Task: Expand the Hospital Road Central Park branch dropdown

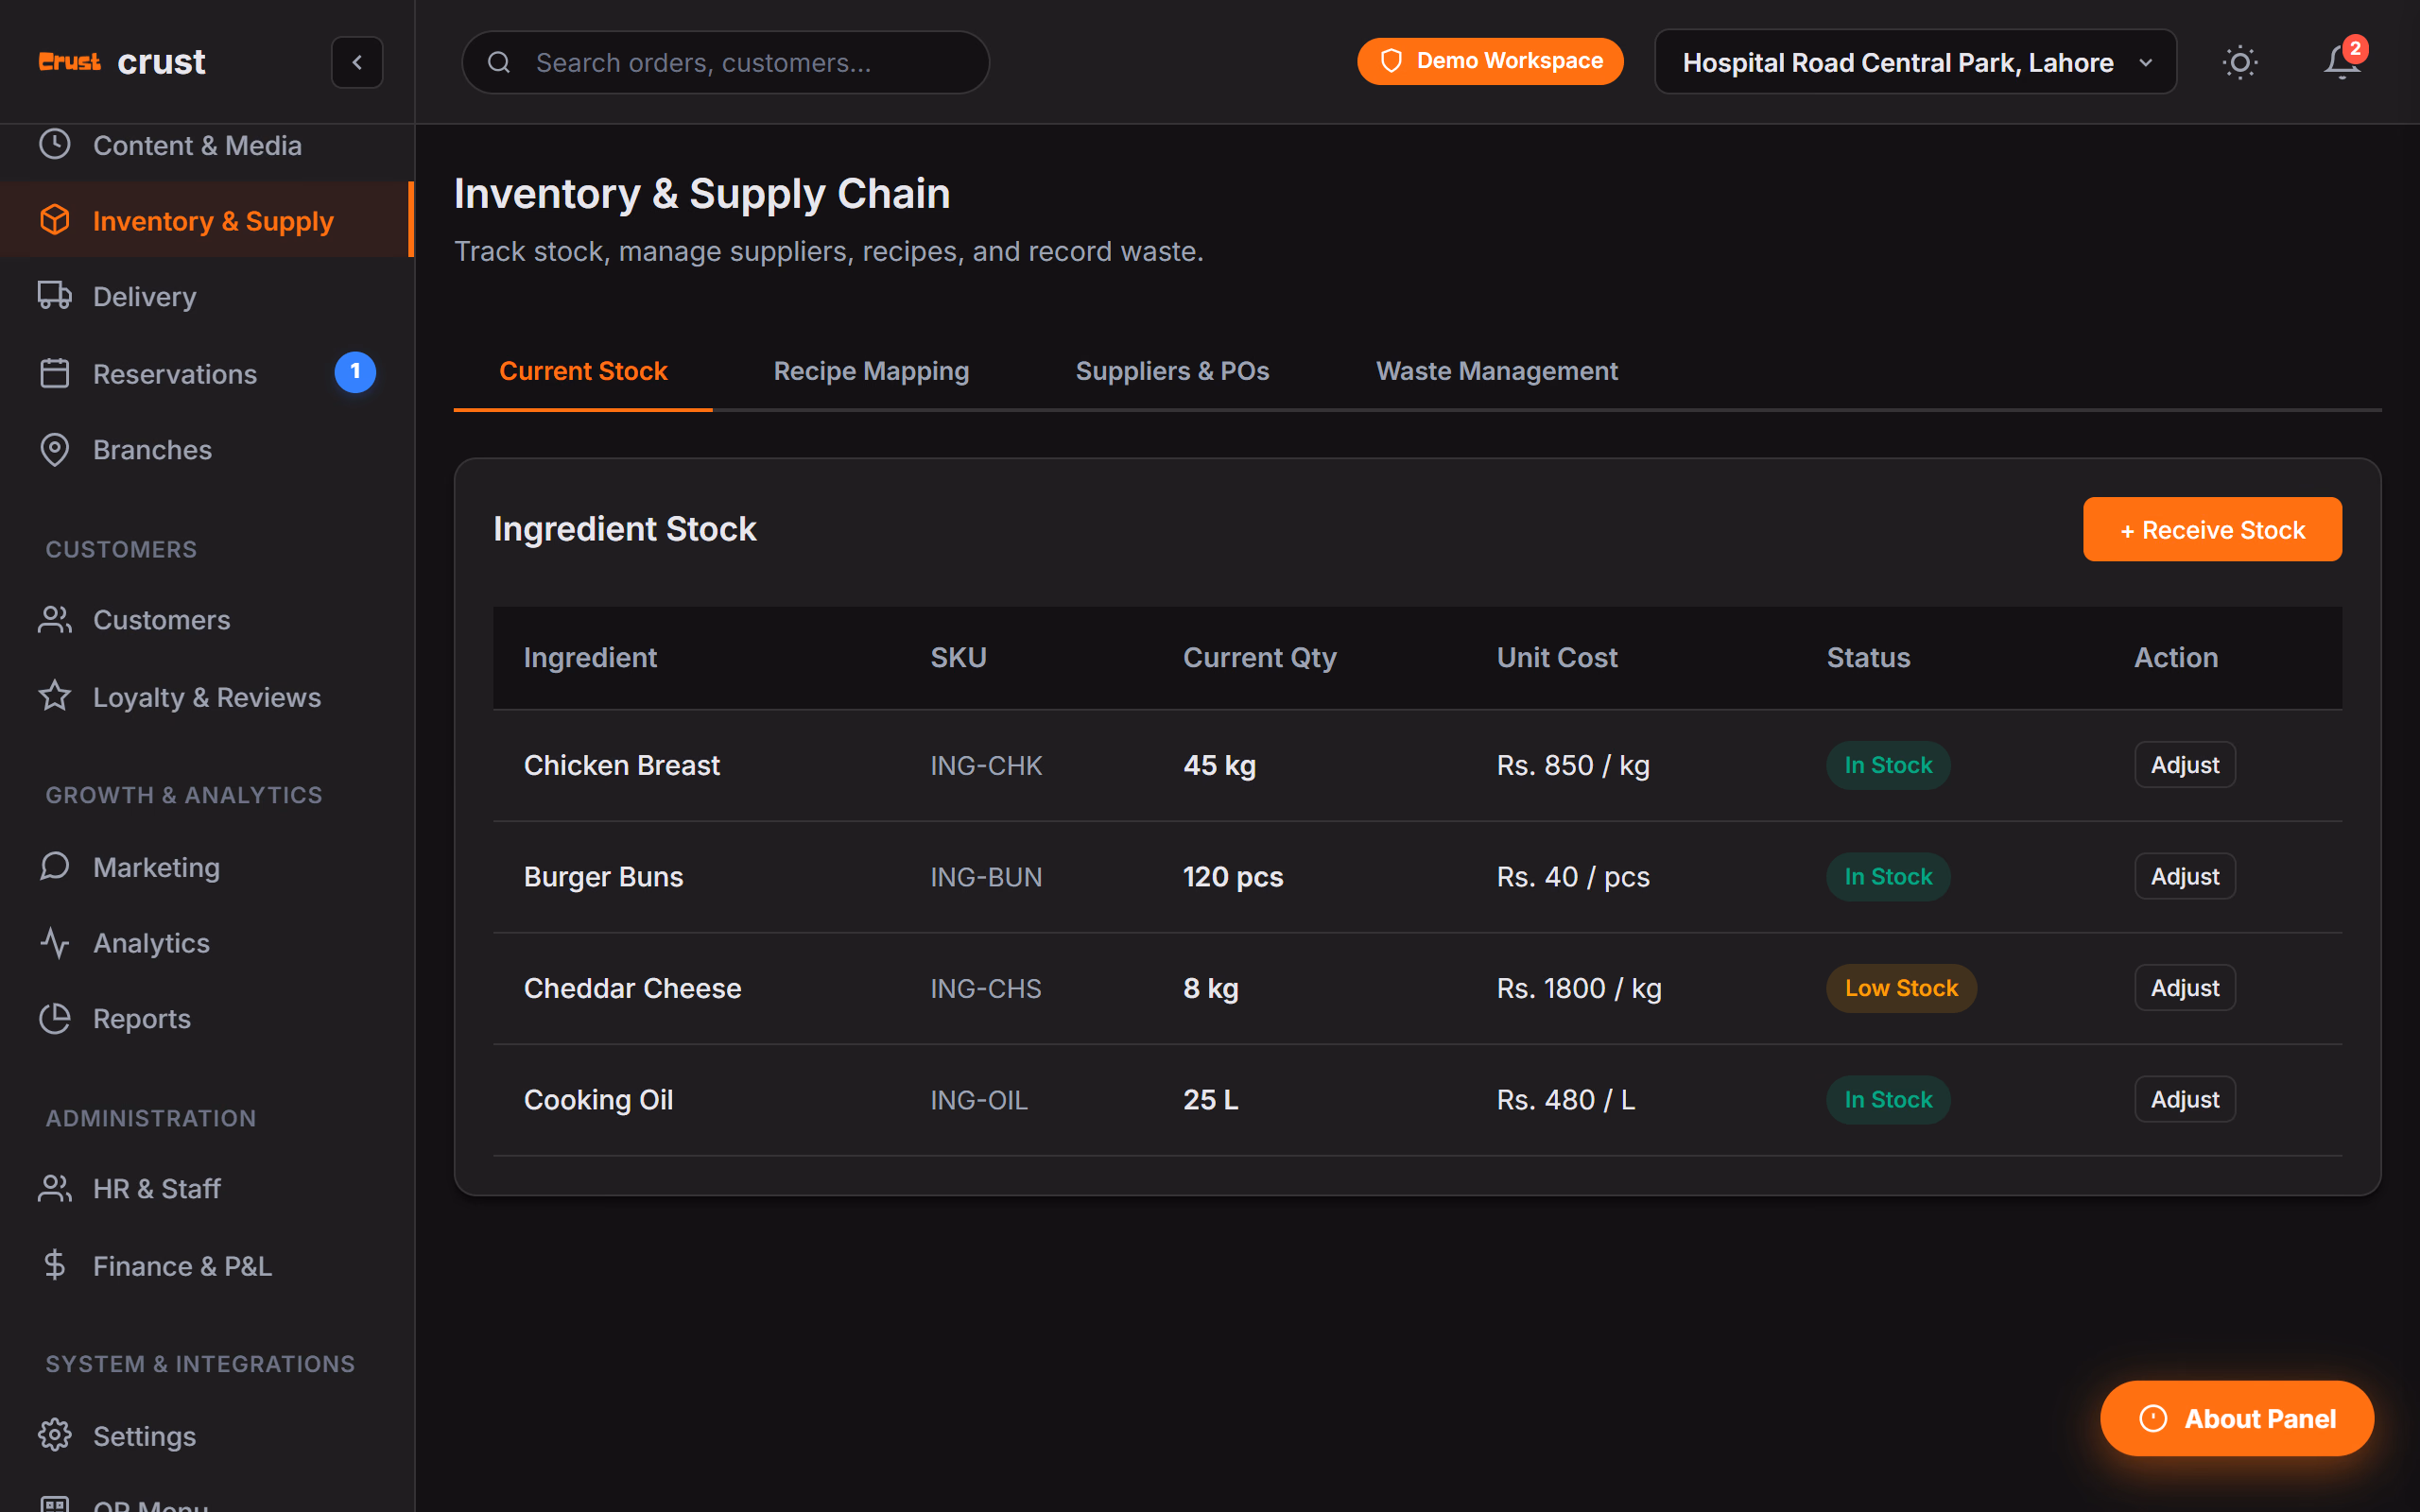Action: click(1915, 62)
